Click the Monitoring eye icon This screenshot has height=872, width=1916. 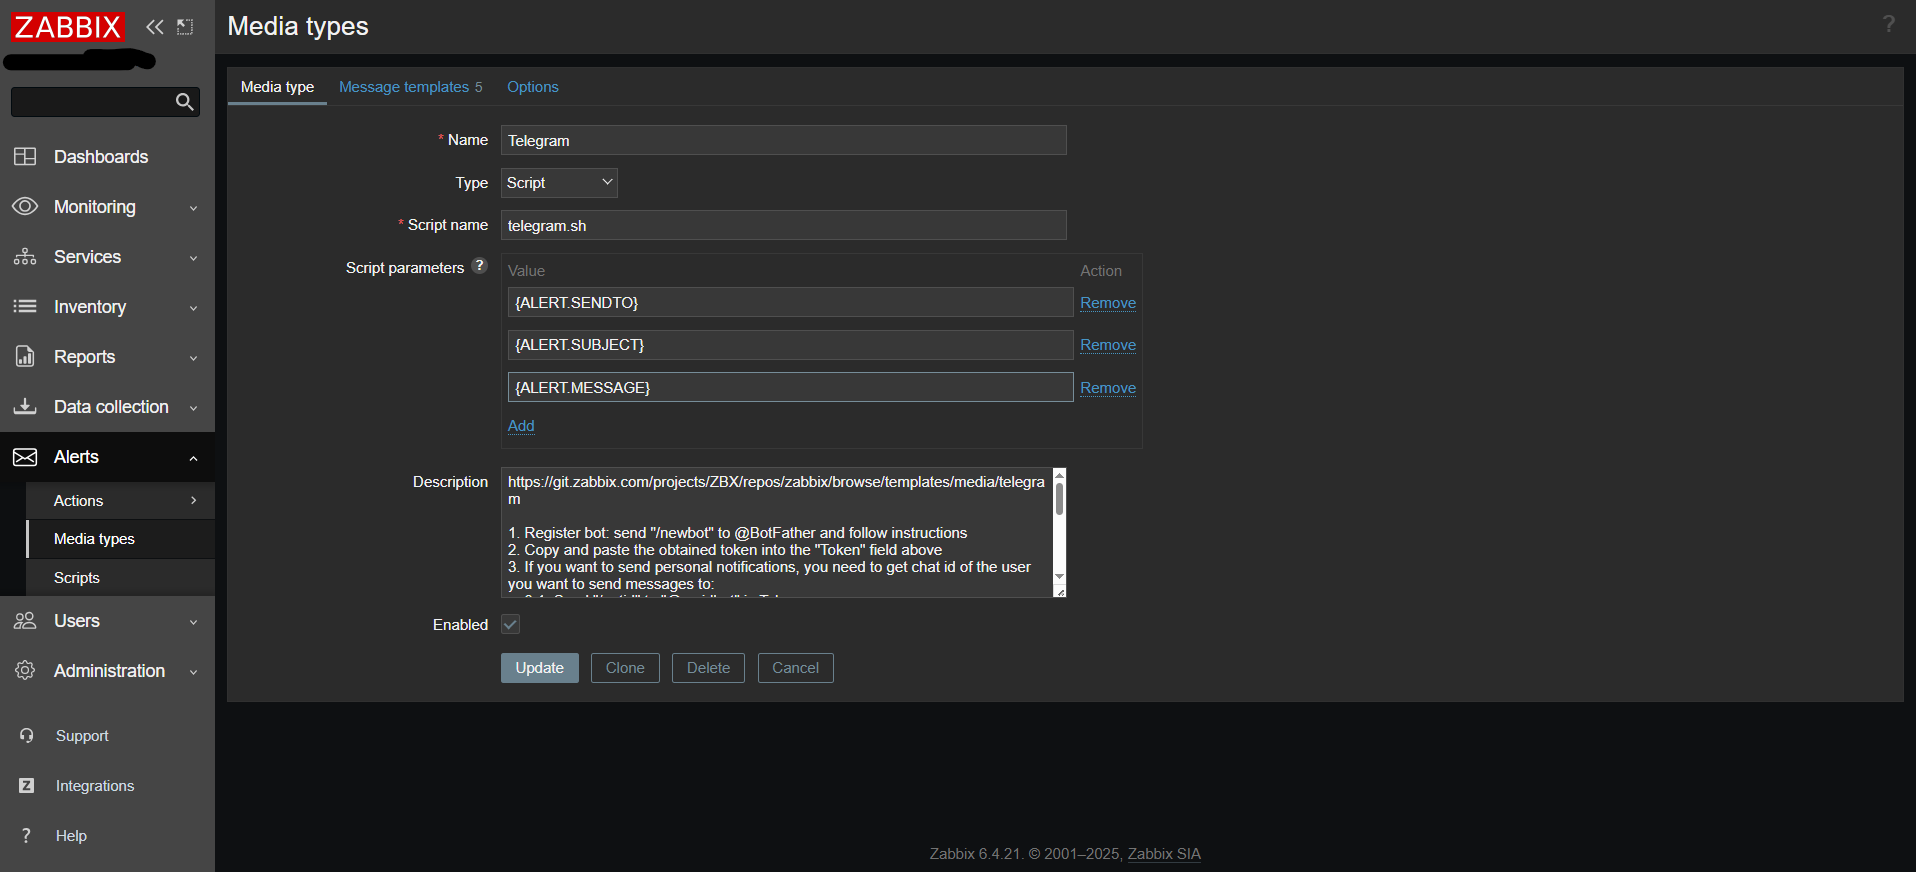click(25, 207)
